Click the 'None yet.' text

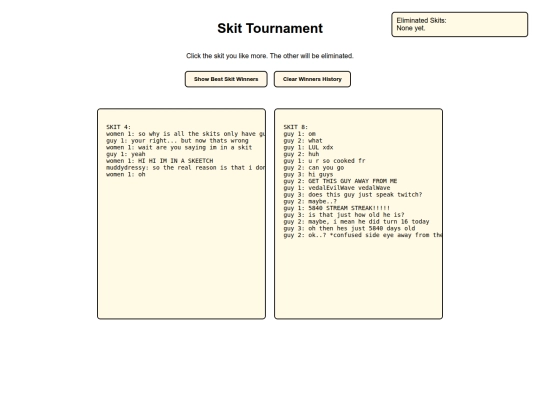click(x=411, y=28)
